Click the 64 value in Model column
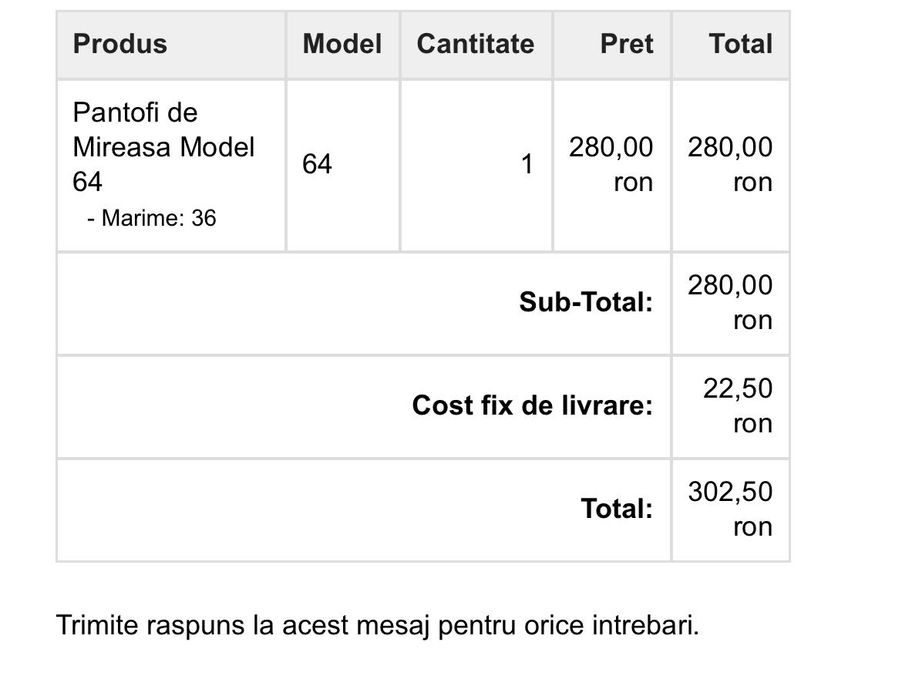902x699 pixels. tap(317, 165)
